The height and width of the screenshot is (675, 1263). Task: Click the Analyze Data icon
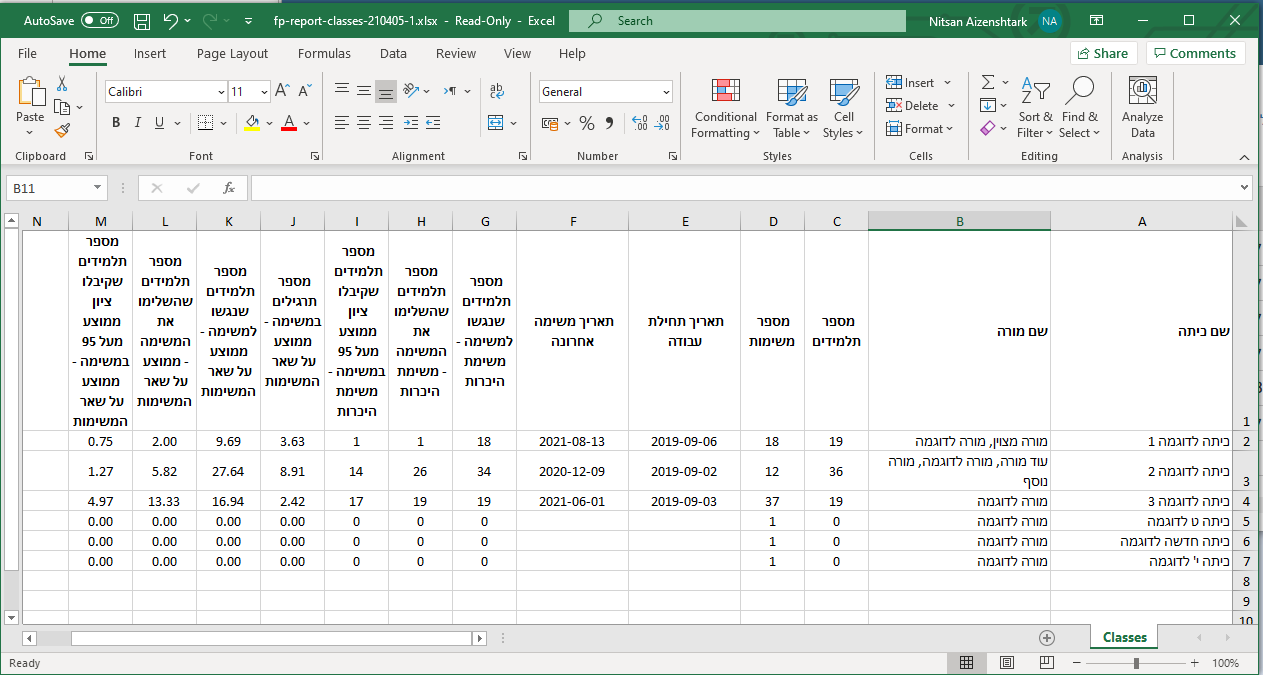point(1142,110)
